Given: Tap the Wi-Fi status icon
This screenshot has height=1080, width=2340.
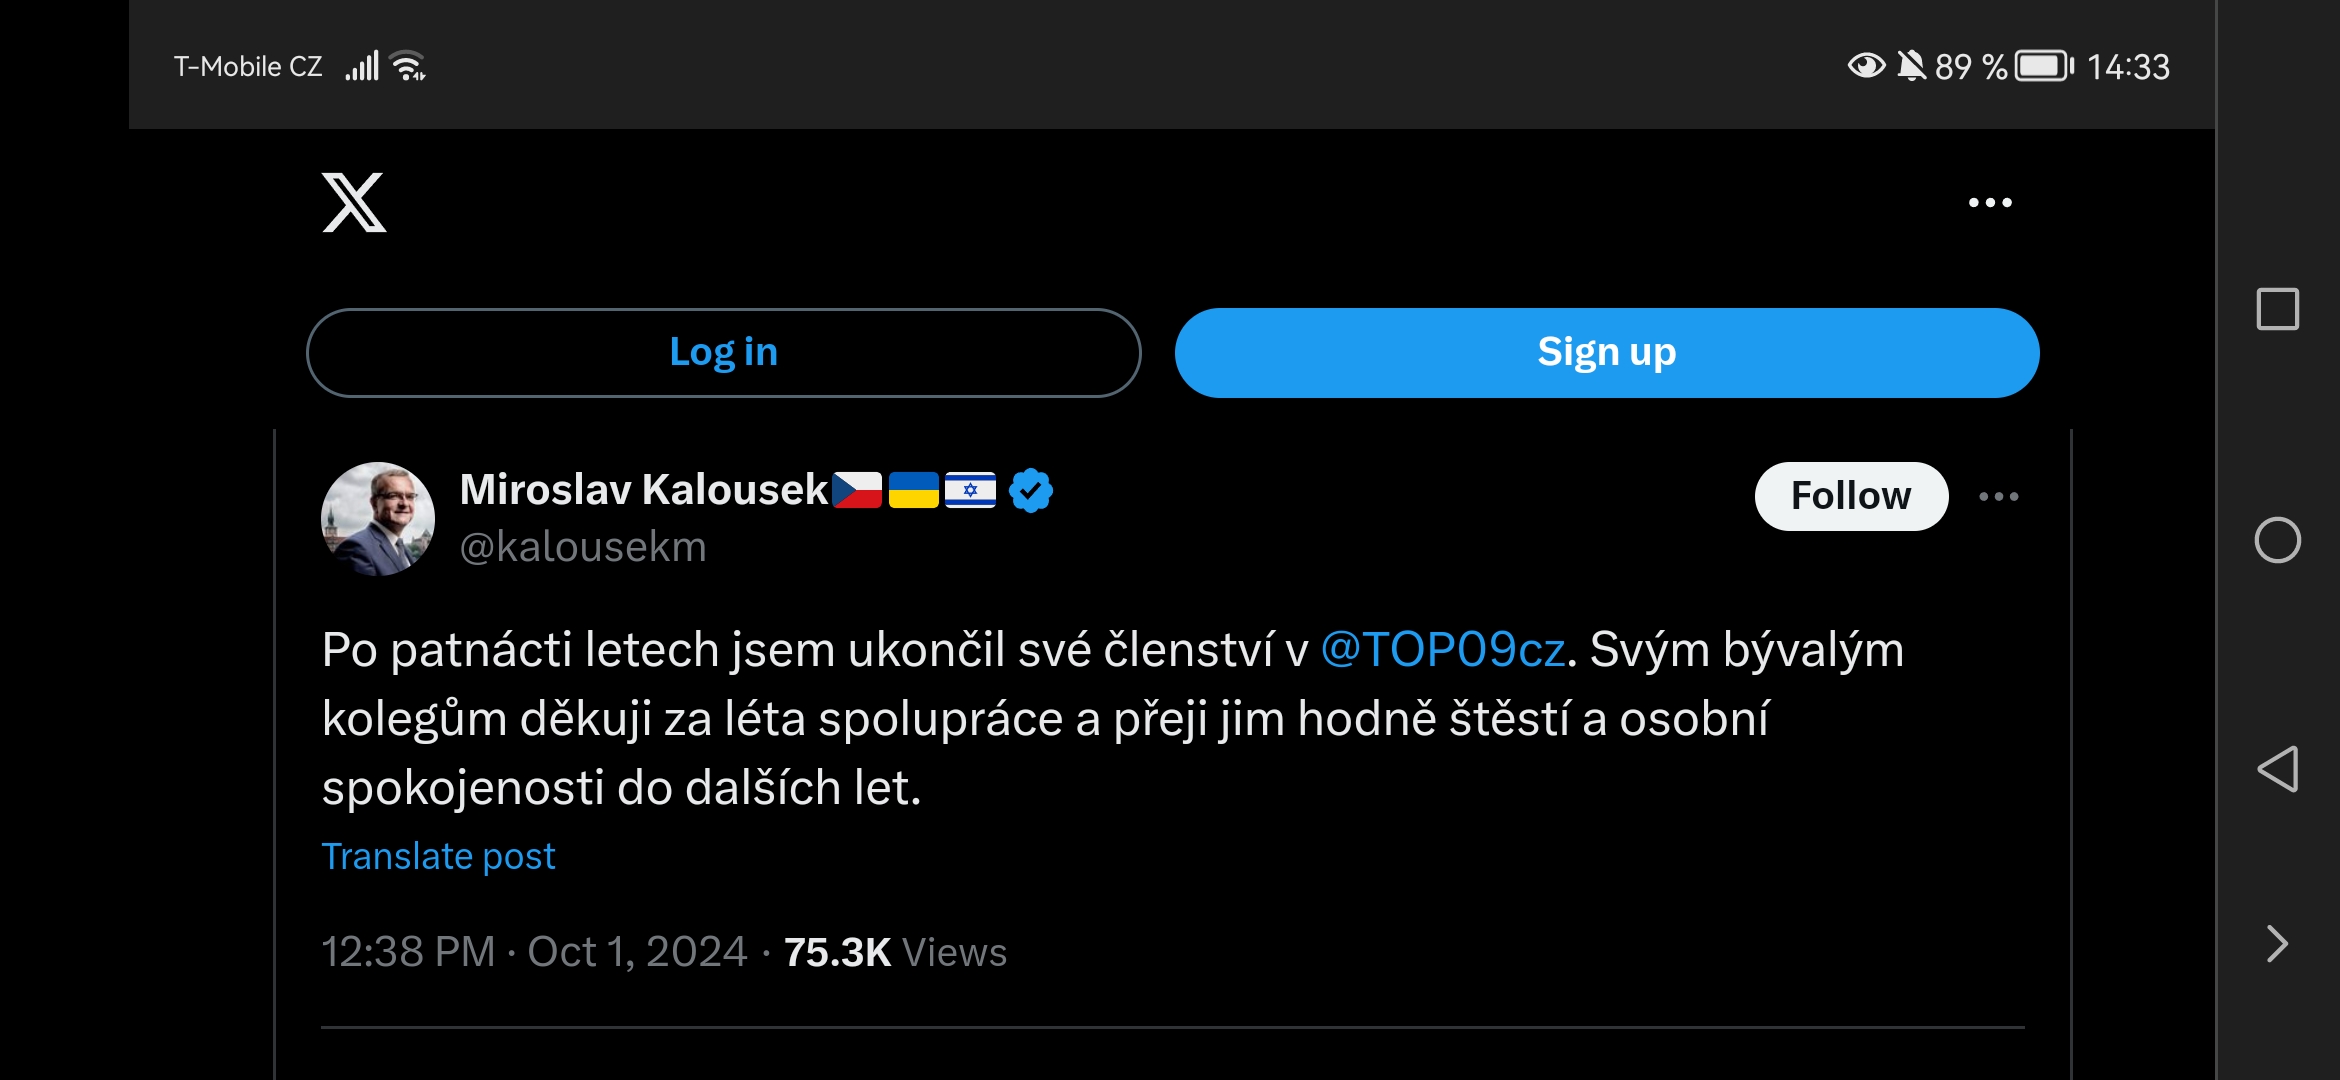Looking at the screenshot, I should pos(408,66).
